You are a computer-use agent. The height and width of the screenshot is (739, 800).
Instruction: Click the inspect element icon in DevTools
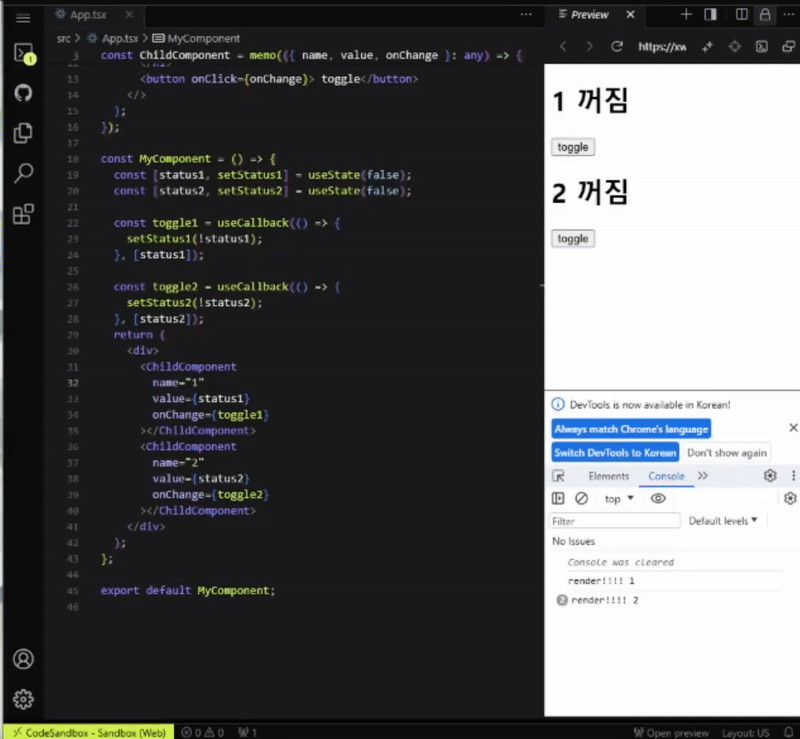pos(559,476)
